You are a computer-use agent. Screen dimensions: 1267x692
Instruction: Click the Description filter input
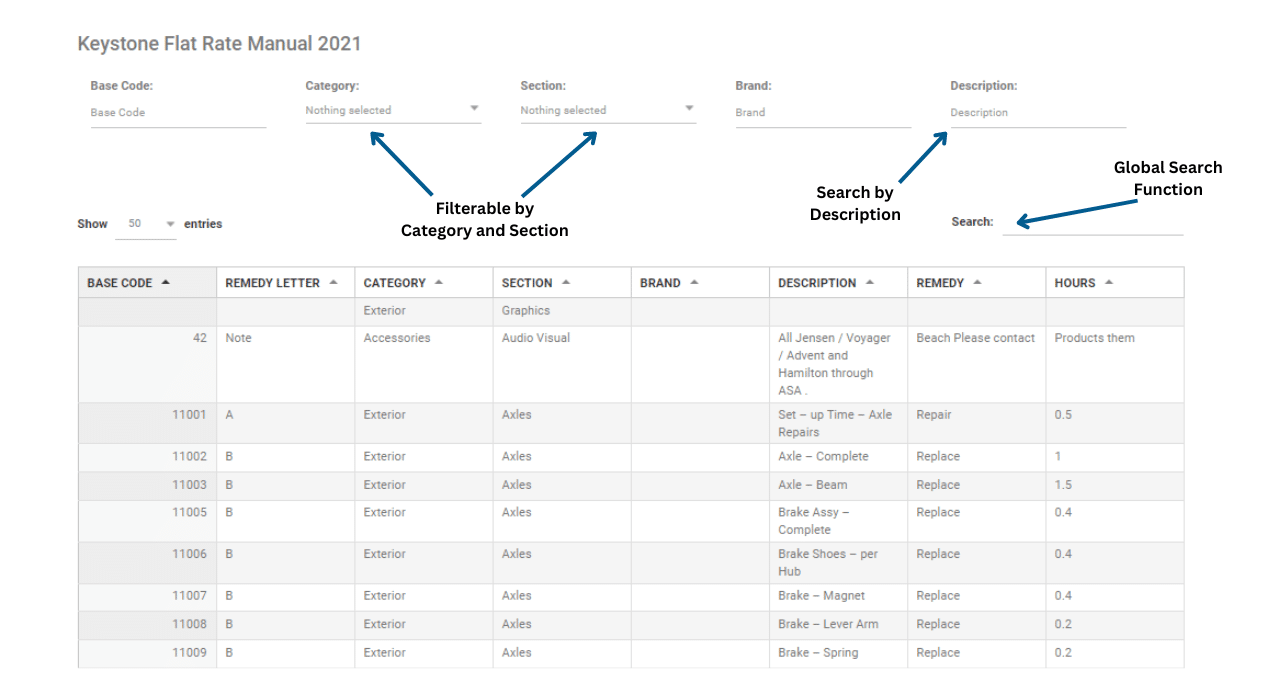tap(1038, 113)
